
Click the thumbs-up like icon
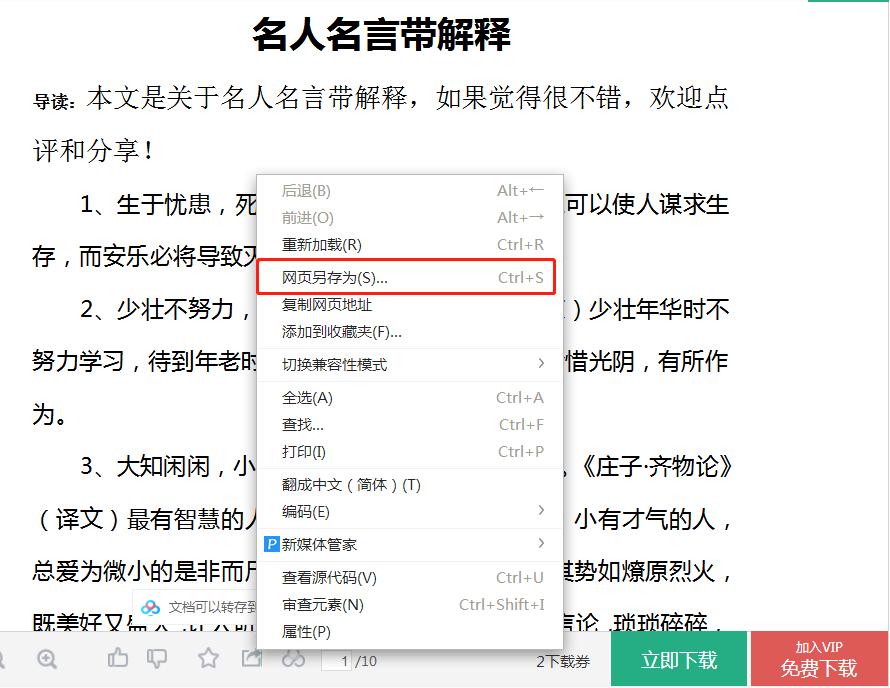118,658
